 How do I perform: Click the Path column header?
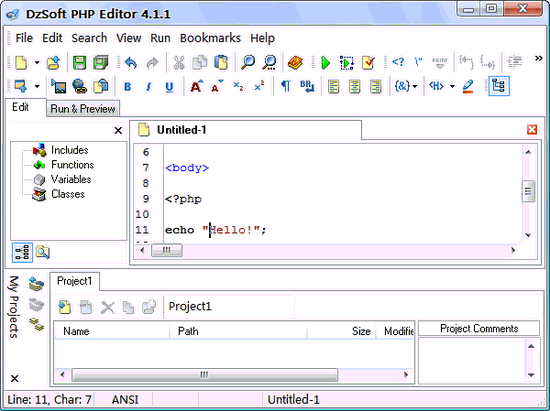pyautogui.click(x=239, y=331)
